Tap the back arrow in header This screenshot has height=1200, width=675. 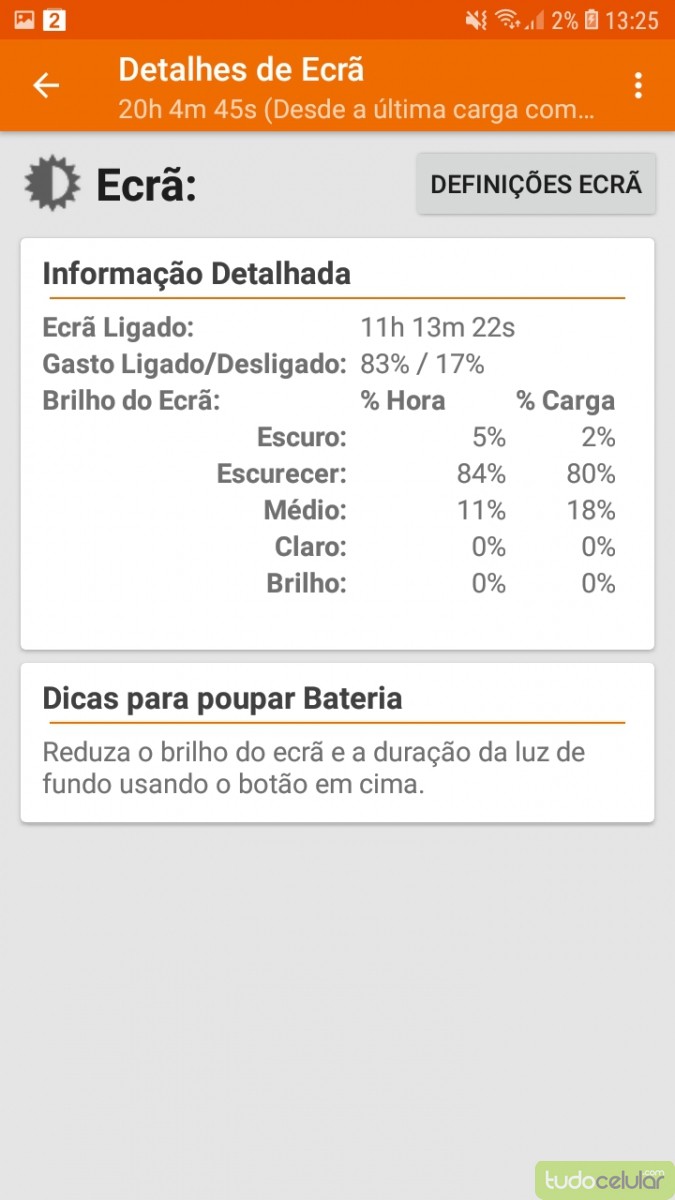coord(46,86)
